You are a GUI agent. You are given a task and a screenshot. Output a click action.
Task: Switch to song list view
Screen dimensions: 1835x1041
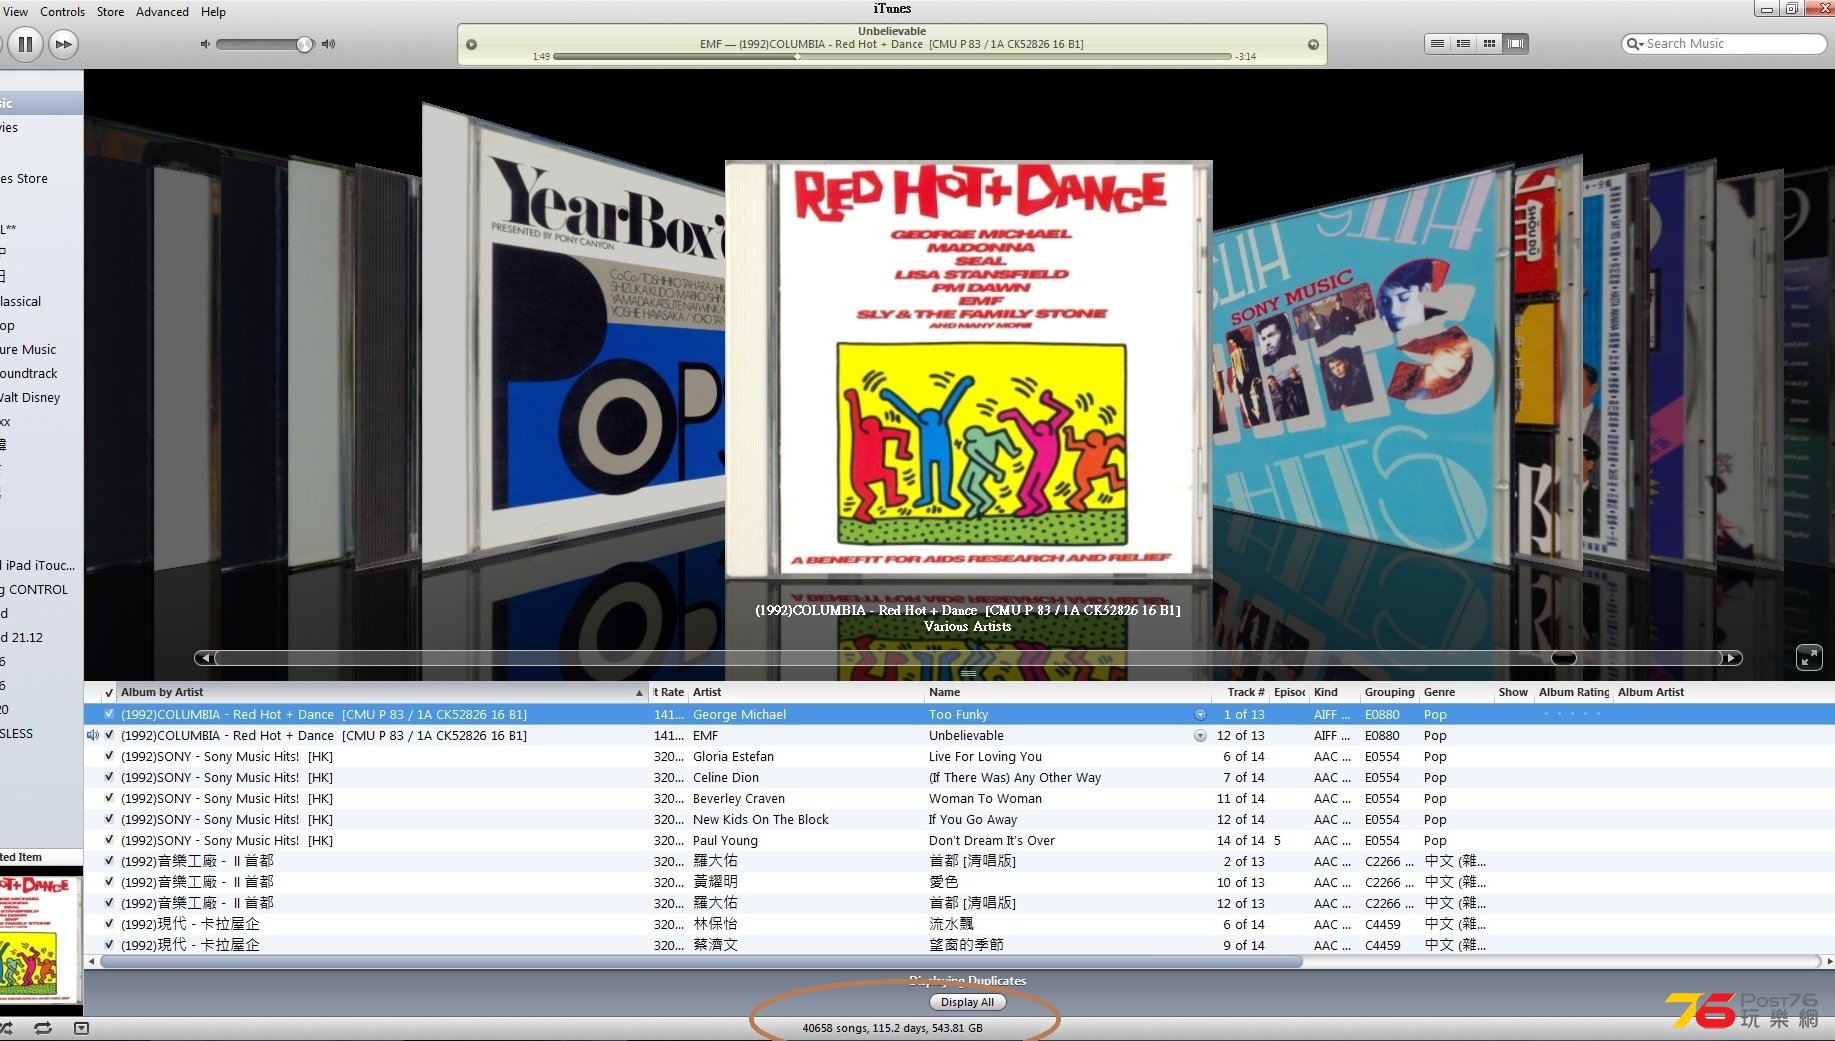pyautogui.click(x=1437, y=44)
